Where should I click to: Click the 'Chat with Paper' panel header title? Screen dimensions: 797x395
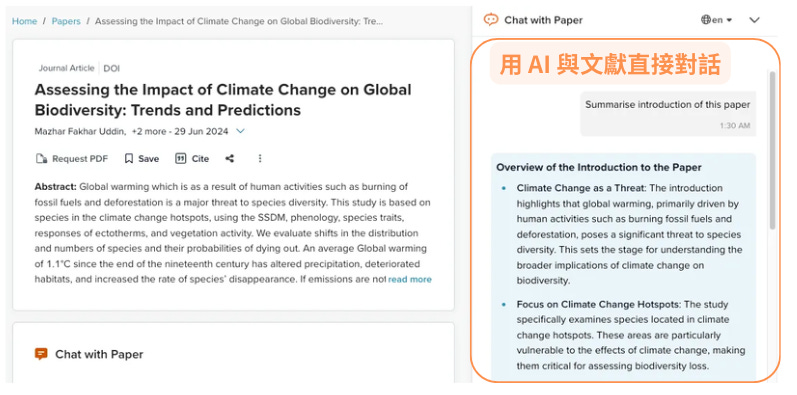(x=543, y=20)
